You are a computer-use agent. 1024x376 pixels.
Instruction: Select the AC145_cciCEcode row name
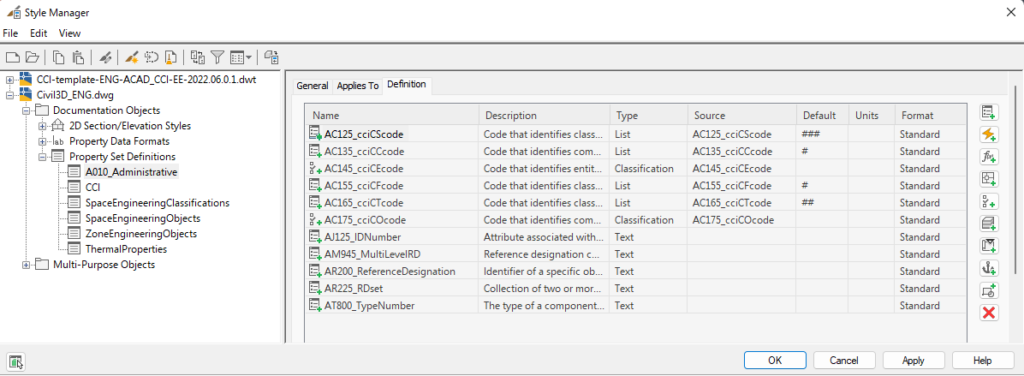coord(364,168)
